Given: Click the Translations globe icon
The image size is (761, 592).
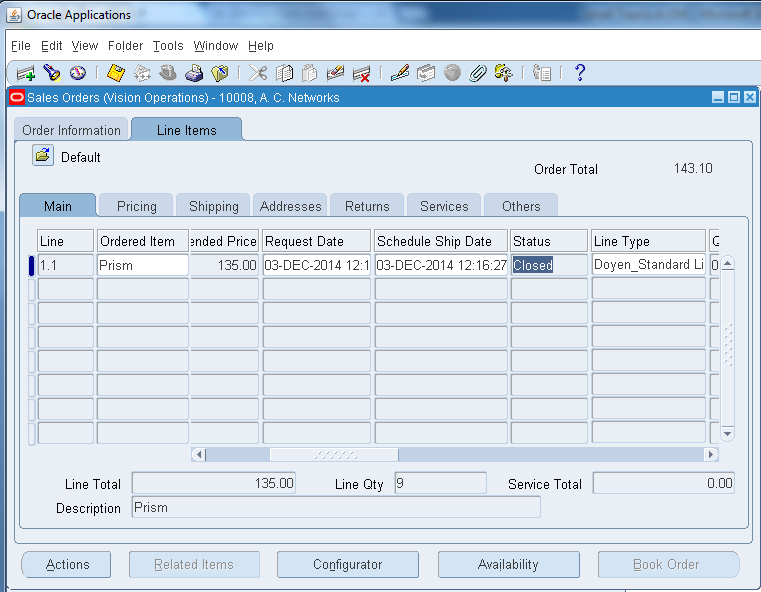Looking at the screenshot, I should 452,73.
